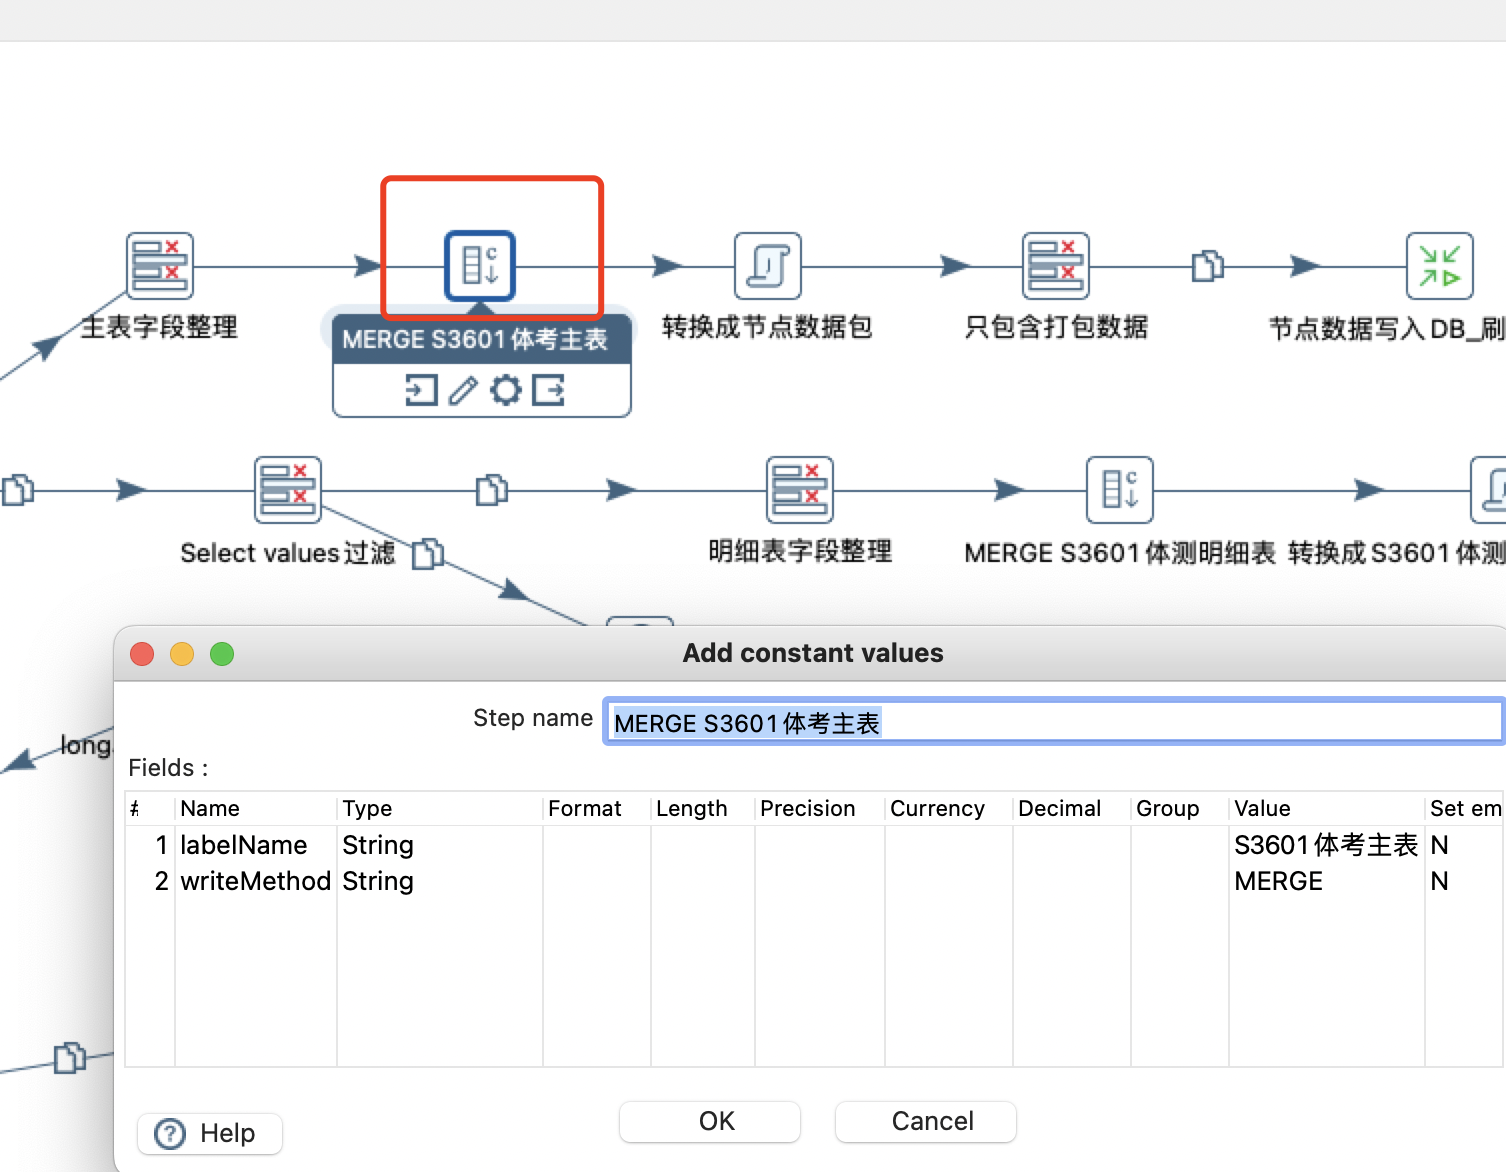This screenshot has width=1506, height=1172.
Task: Click the 转换成节点数据包 step label
Action: coord(767,327)
